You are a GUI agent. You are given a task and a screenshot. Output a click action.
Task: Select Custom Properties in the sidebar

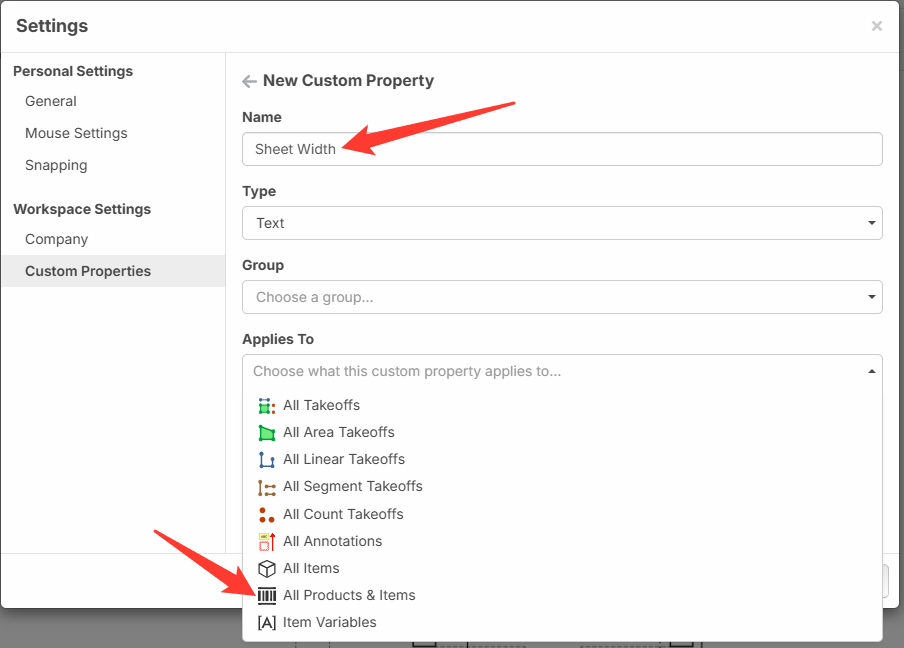click(88, 271)
